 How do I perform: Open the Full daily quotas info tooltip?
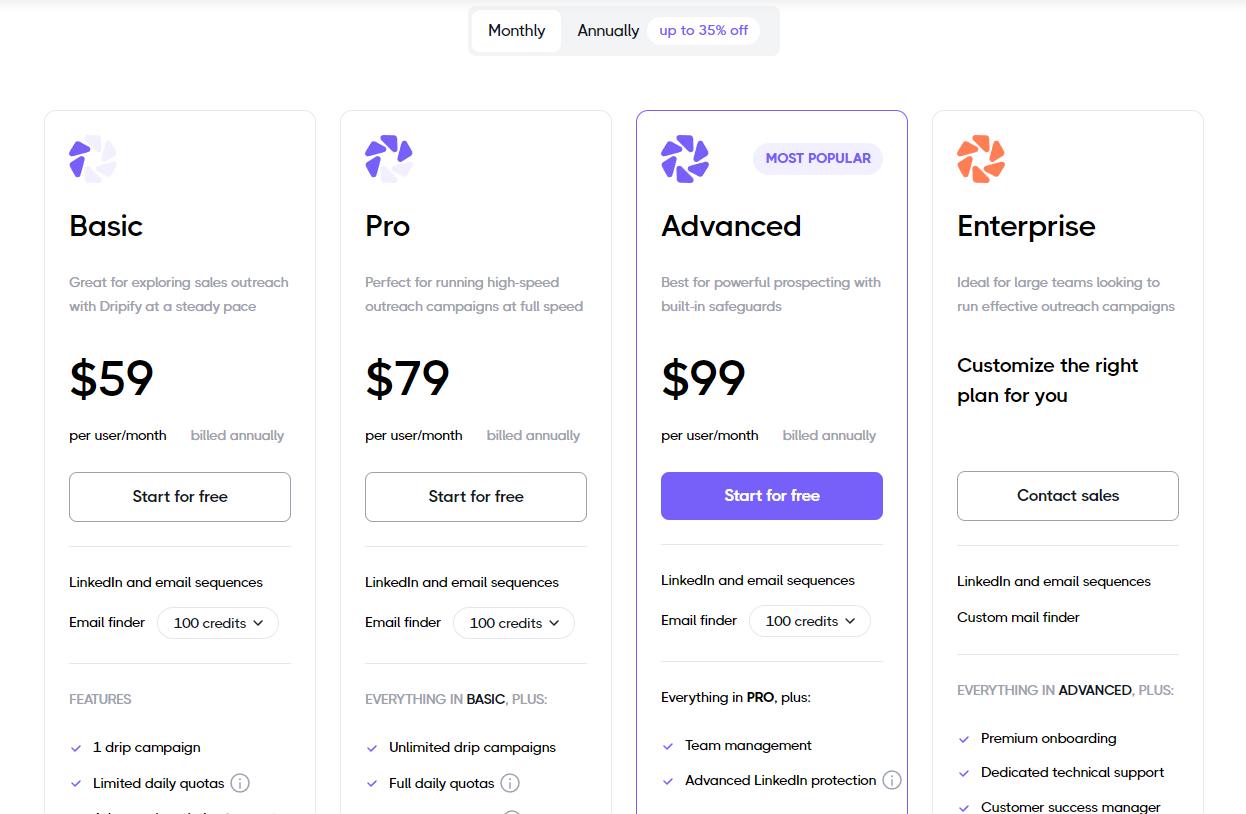pyautogui.click(x=511, y=783)
